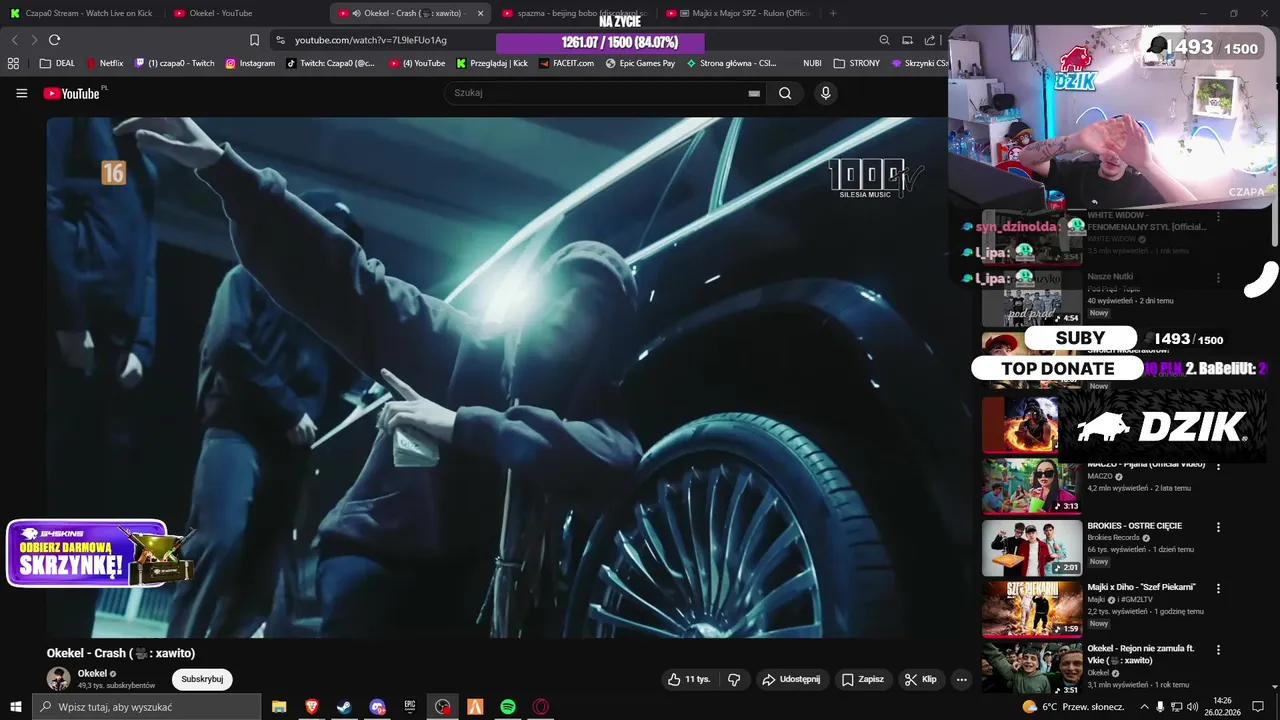This screenshot has height=720, width=1280.
Task: Click the search magnifier button on YouTube
Action: [x=785, y=93]
